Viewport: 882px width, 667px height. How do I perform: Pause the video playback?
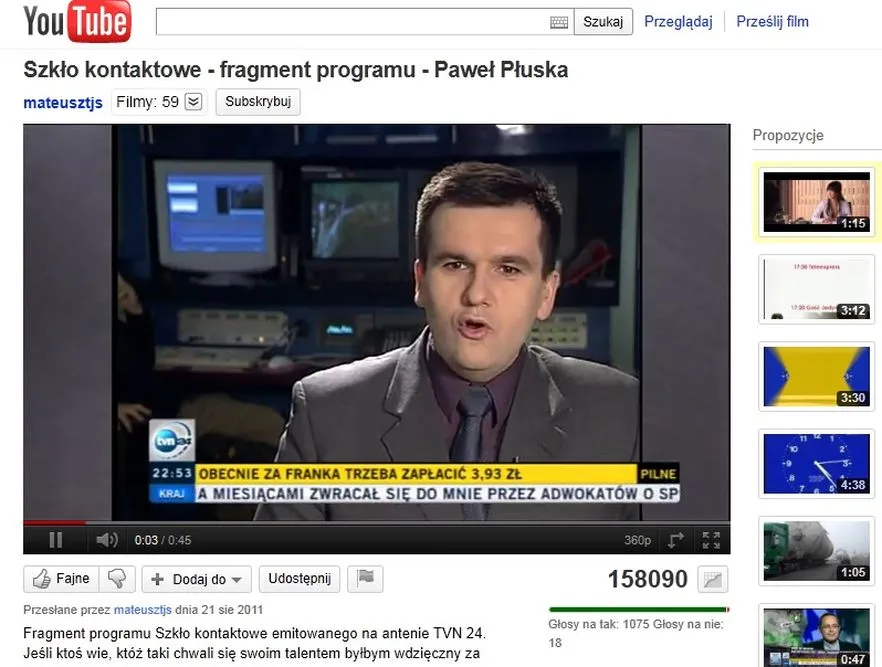(56, 540)
